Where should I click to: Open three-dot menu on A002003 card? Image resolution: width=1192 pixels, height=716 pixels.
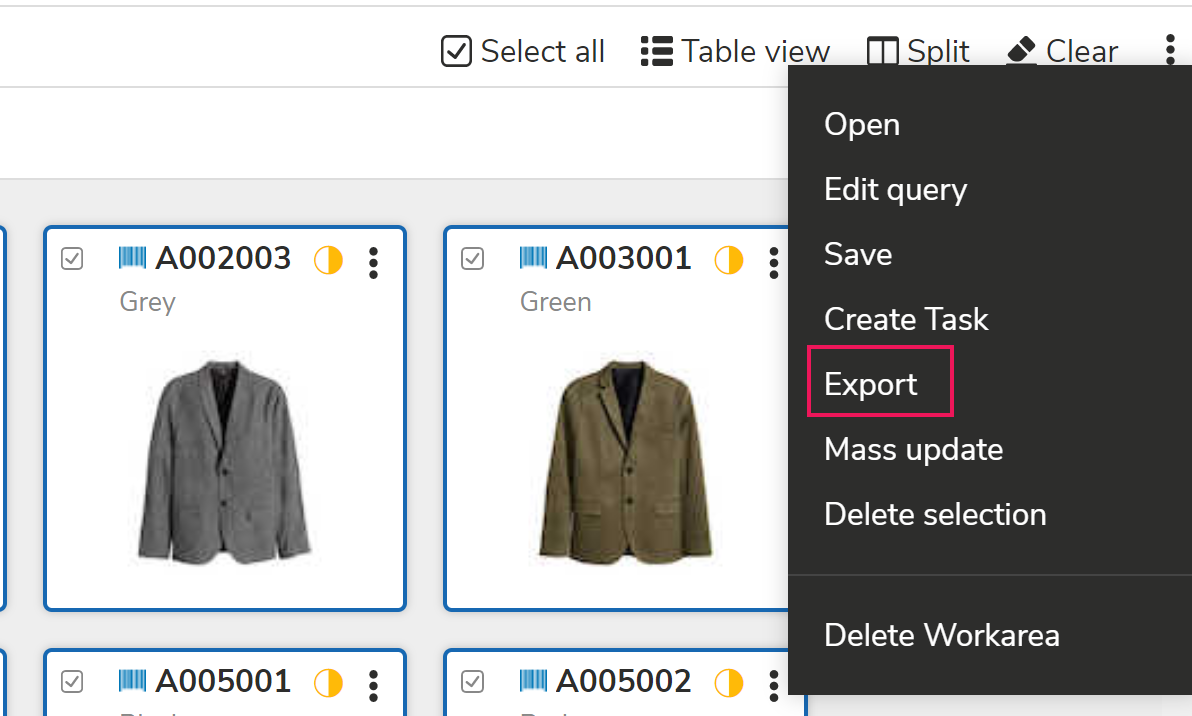(373, 263)
